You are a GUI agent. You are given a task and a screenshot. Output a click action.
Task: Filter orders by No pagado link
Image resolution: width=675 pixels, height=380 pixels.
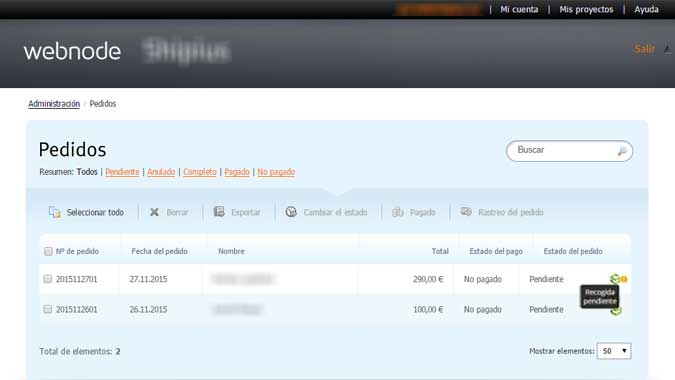276,172
